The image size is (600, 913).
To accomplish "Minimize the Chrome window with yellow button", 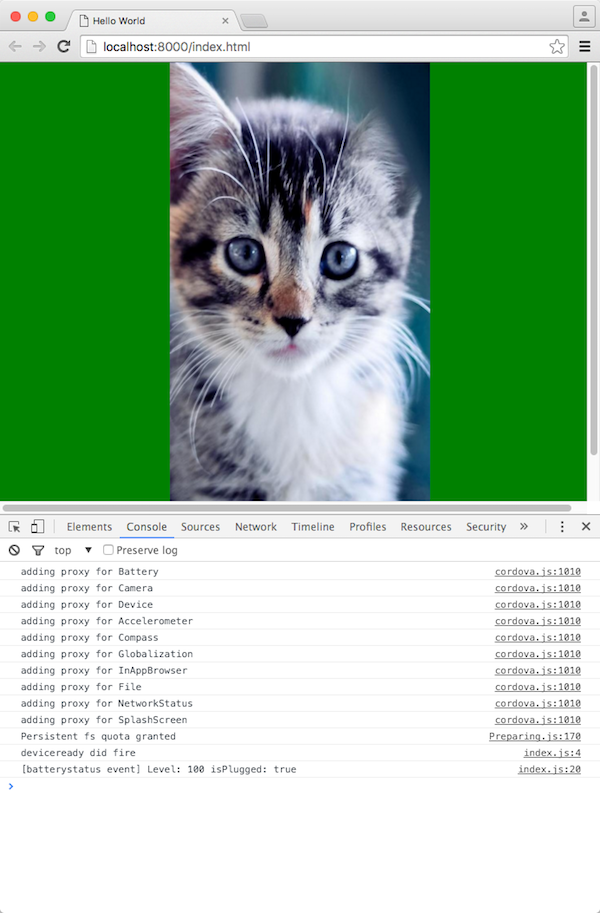I will pos(33,16).
